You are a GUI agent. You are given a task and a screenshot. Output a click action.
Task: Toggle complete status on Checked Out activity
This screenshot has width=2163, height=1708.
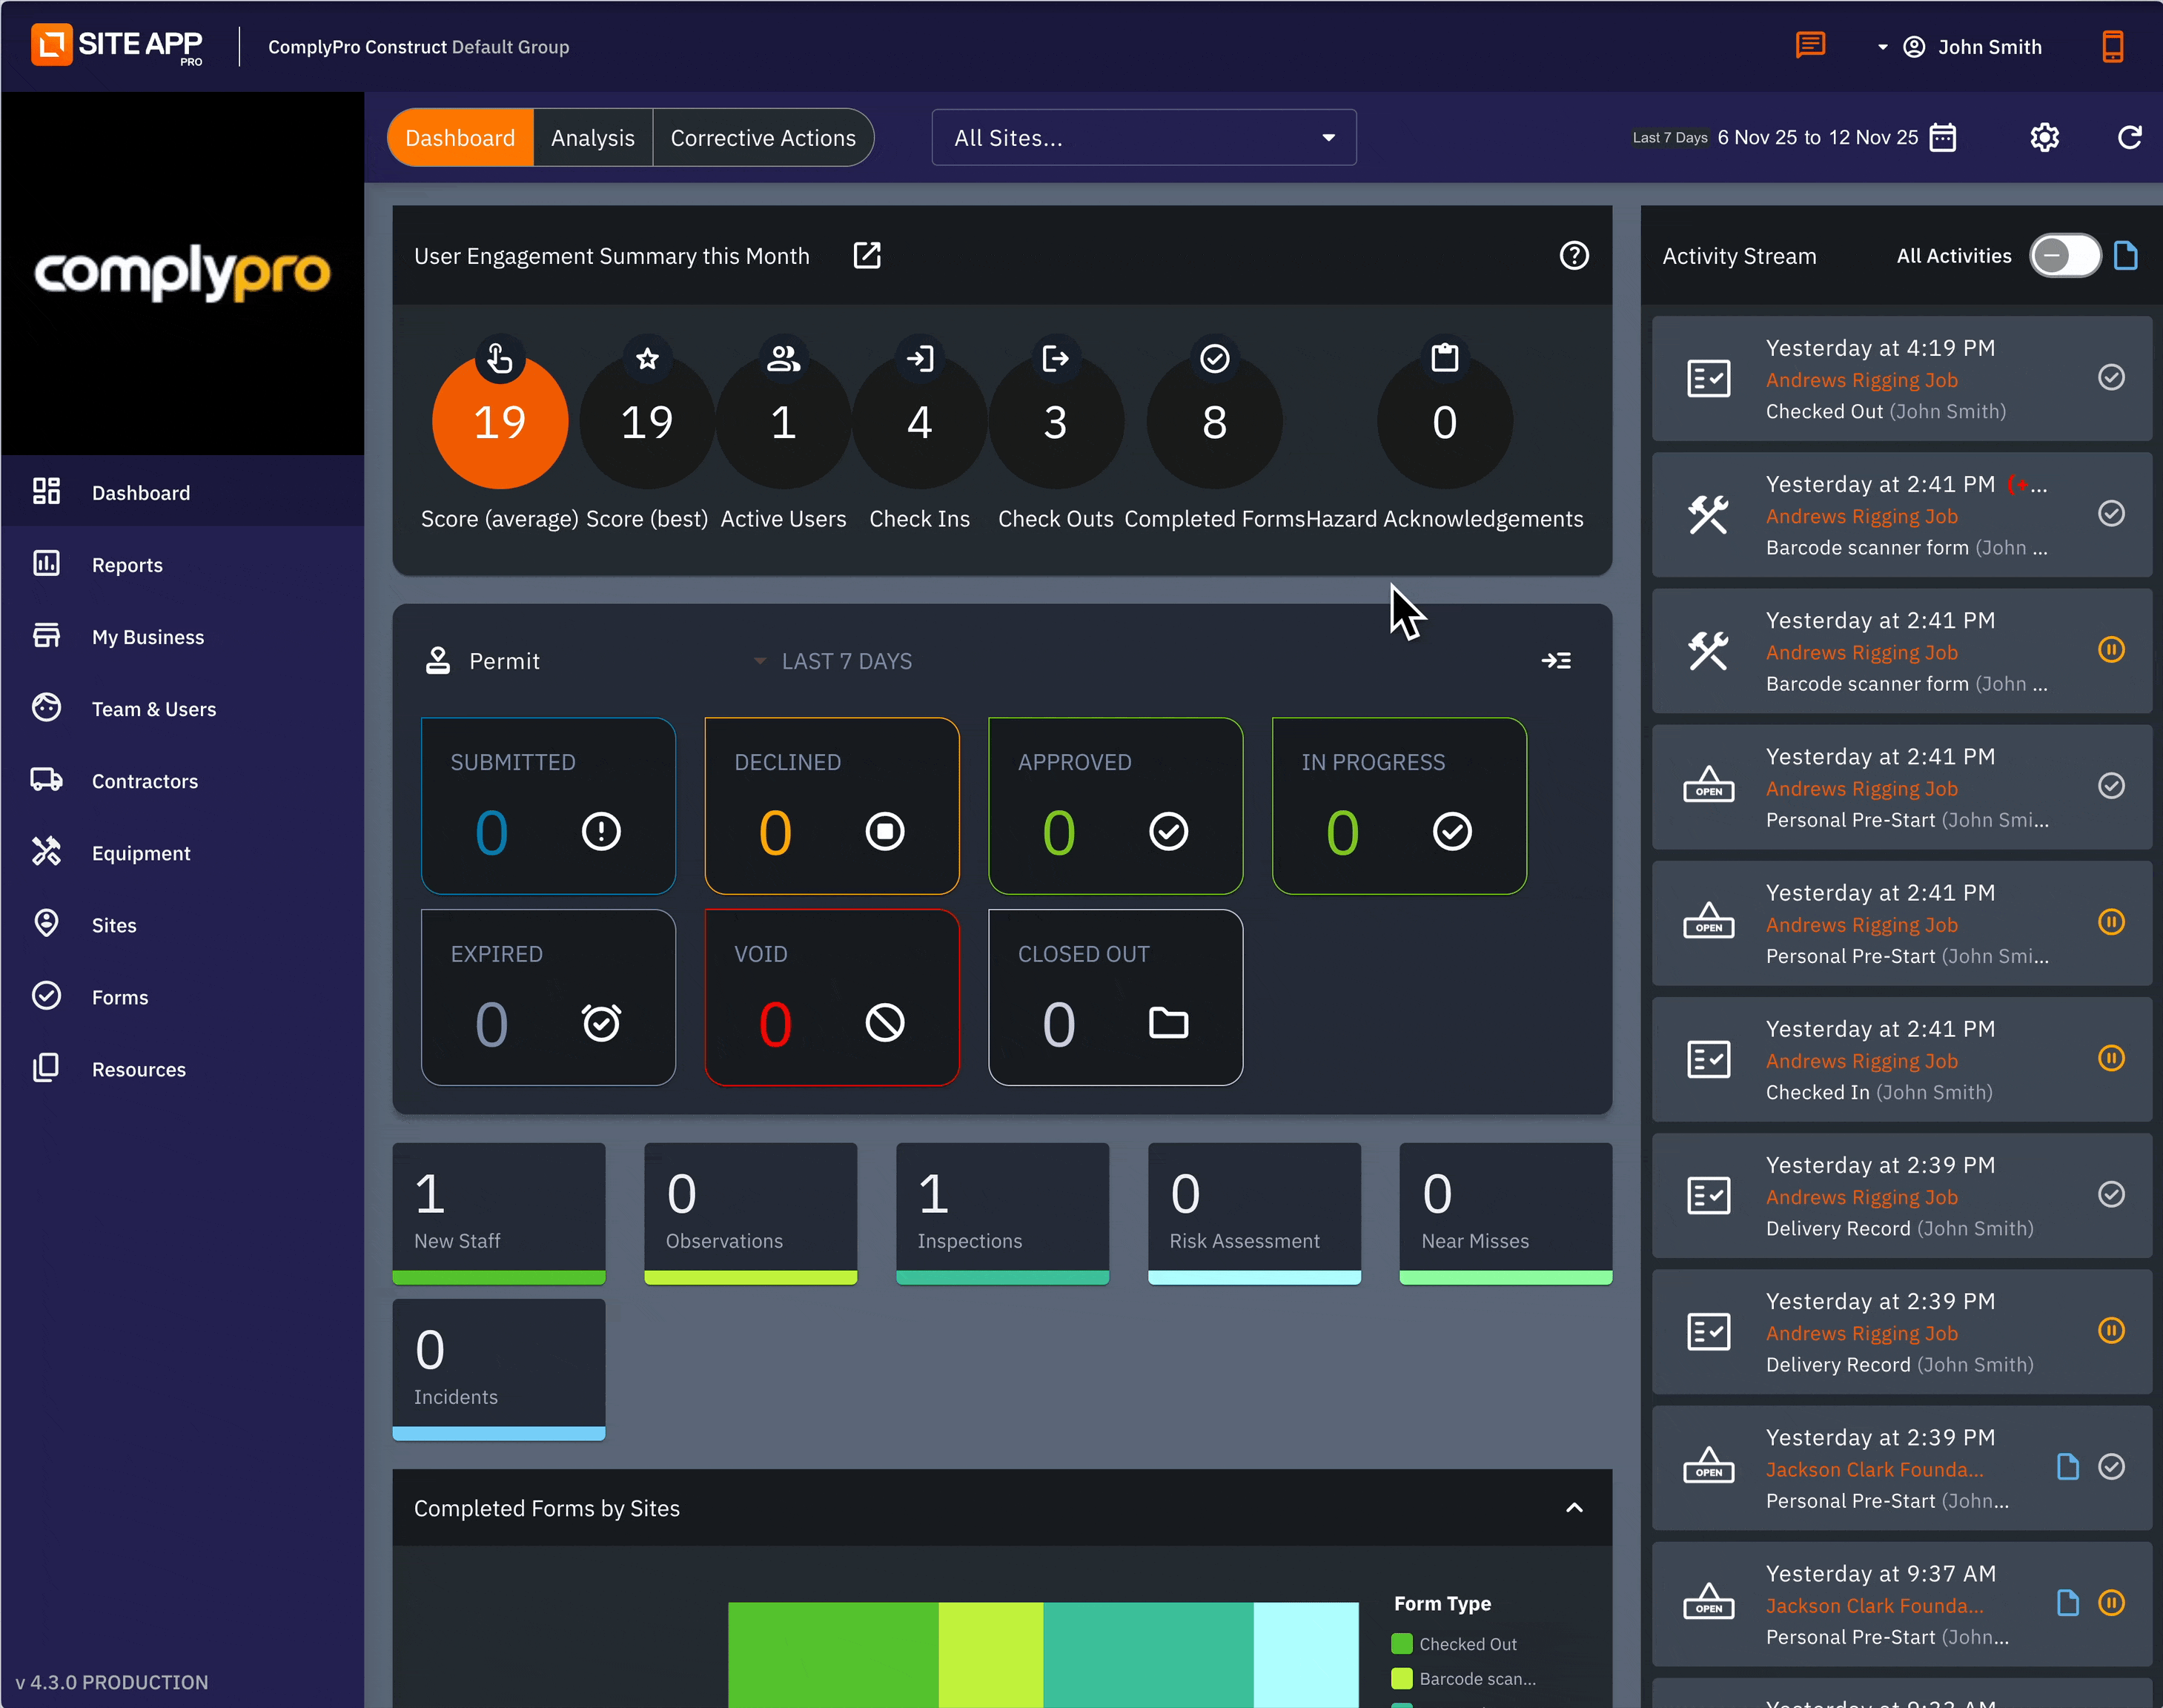pos(2111,378)
